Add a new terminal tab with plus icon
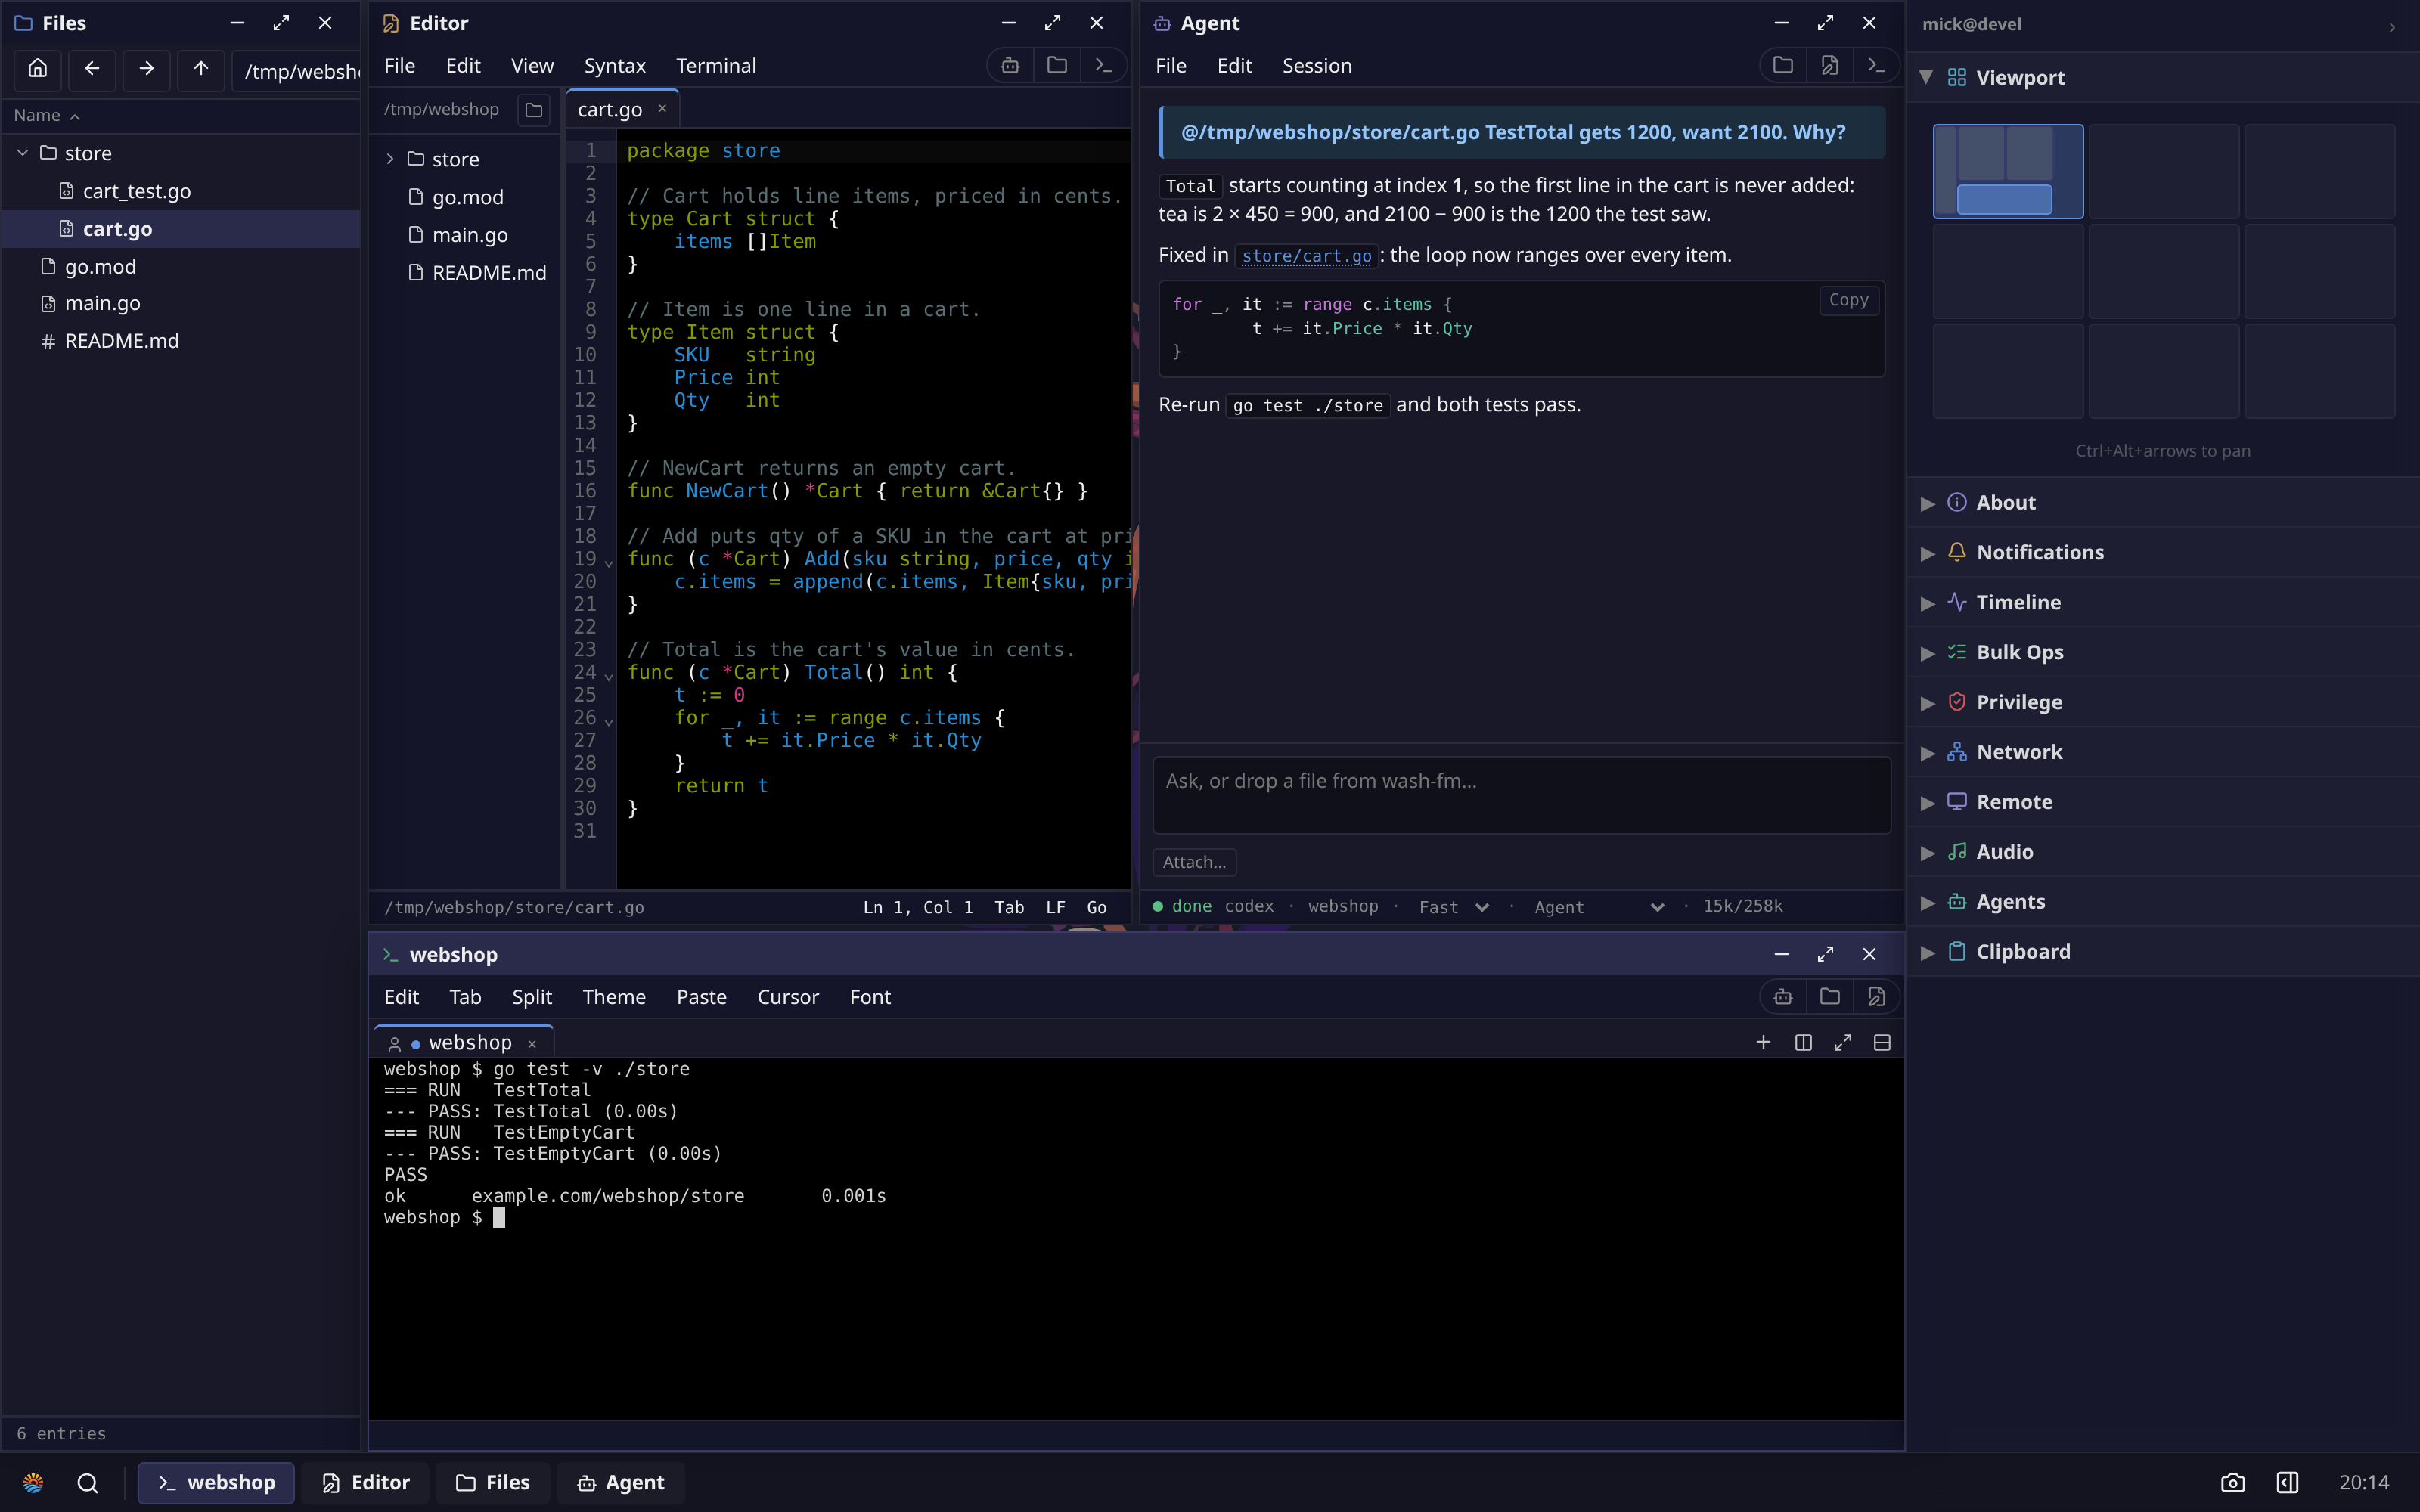Image resolution: width=2420 pixels, height=1512 pixels. coord(1764,1043)
